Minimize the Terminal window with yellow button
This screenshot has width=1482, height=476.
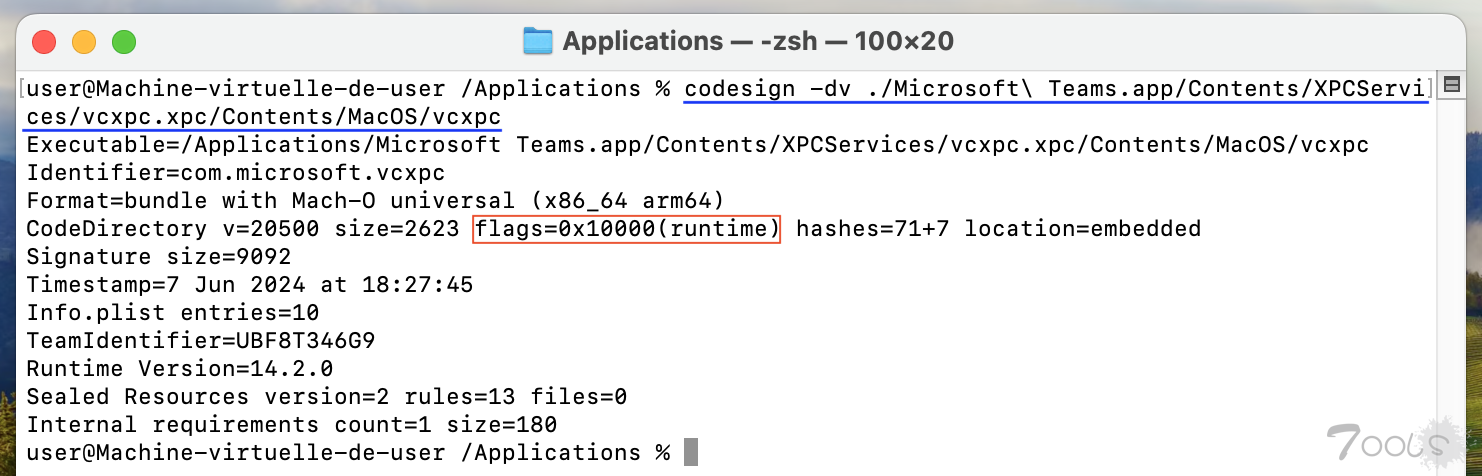tap(84, 42)
